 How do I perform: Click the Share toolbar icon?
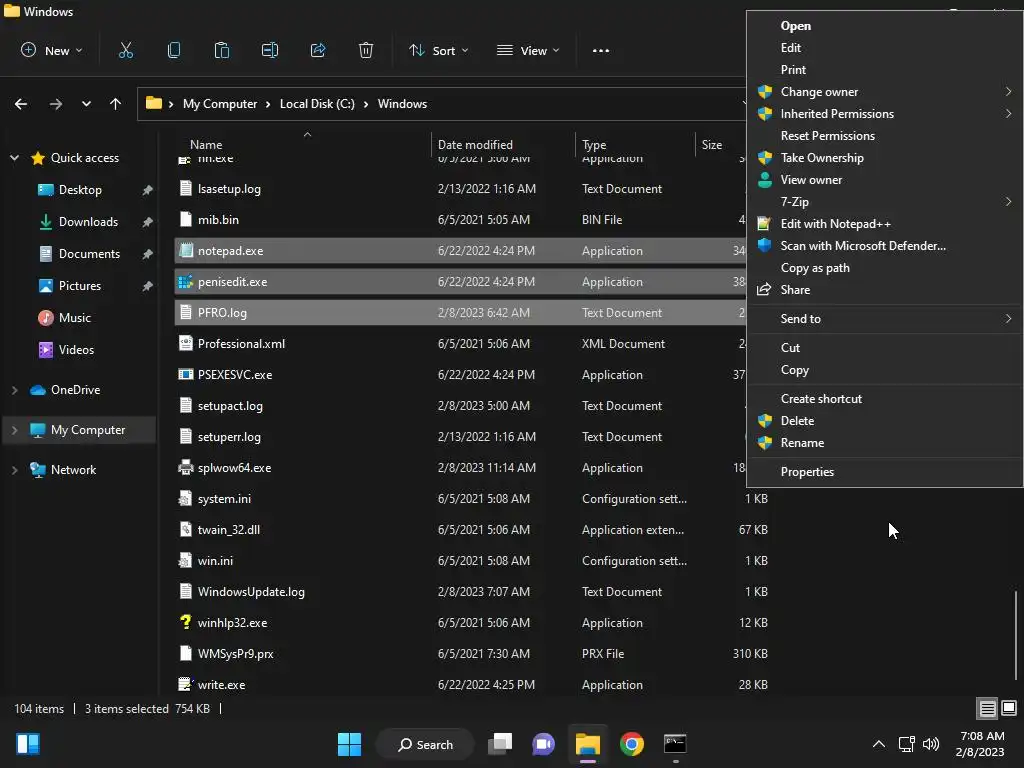[318, 50]
